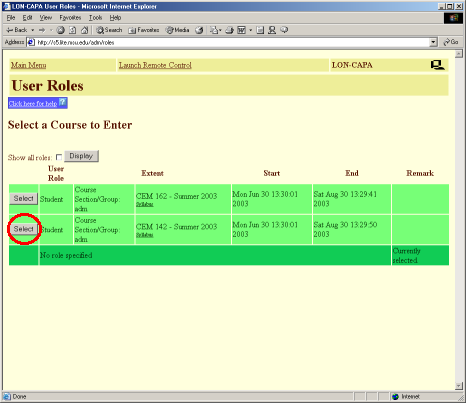466x403 pixels.
Task: Select the CEM 142 course role
Action: [23, 229]
